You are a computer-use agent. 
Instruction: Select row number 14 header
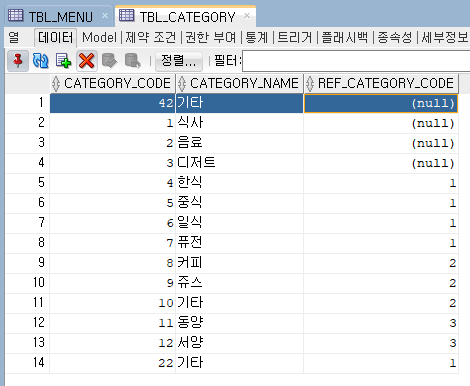(27, 363)
